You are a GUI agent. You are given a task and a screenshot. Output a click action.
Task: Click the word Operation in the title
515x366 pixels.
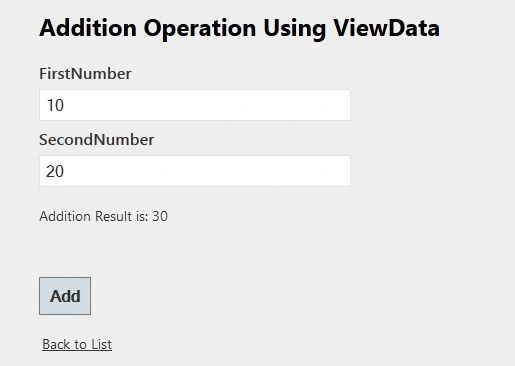coord(200,29)
